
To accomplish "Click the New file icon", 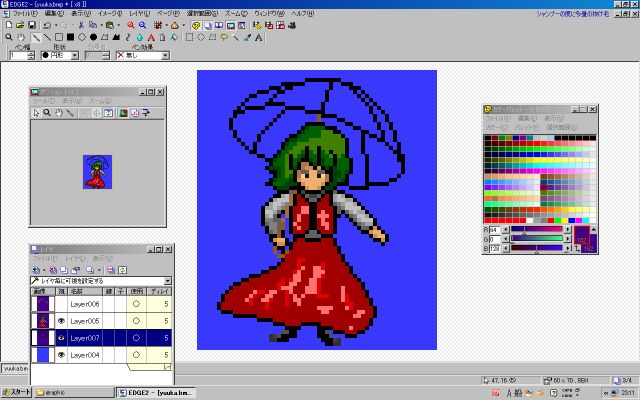I will [9, 25].
